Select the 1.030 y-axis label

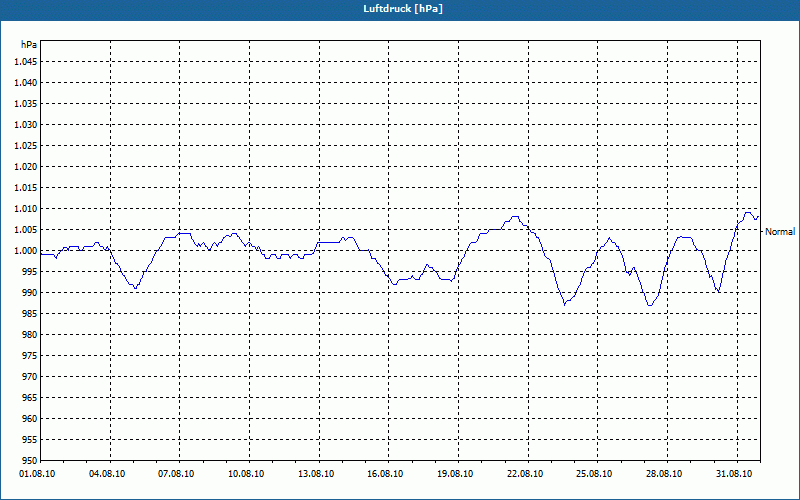point(26,124)
